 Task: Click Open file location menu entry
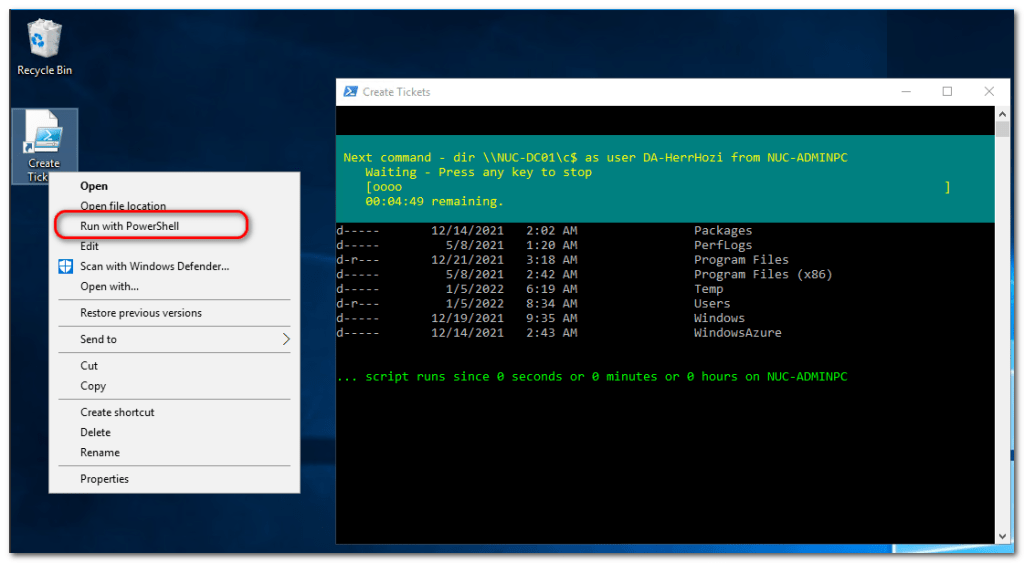123,206
